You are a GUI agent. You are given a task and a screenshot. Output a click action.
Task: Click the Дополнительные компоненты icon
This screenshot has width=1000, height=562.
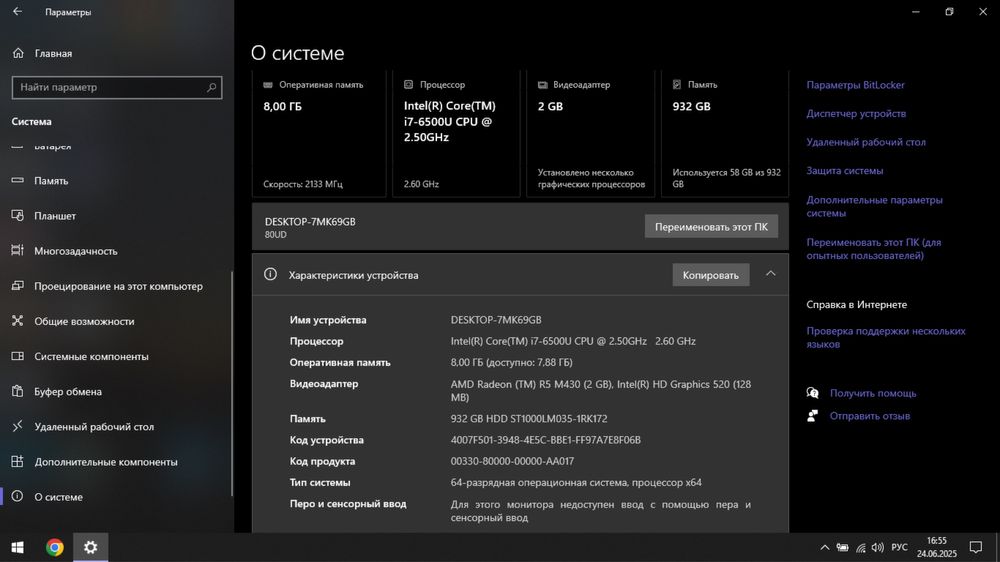(17, 461)
